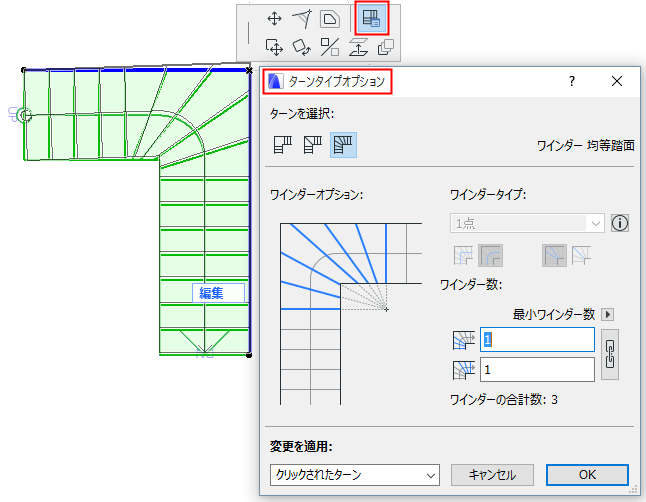
Task: Click the winders-before-turn icon
Action: click(x=464, y=340)
